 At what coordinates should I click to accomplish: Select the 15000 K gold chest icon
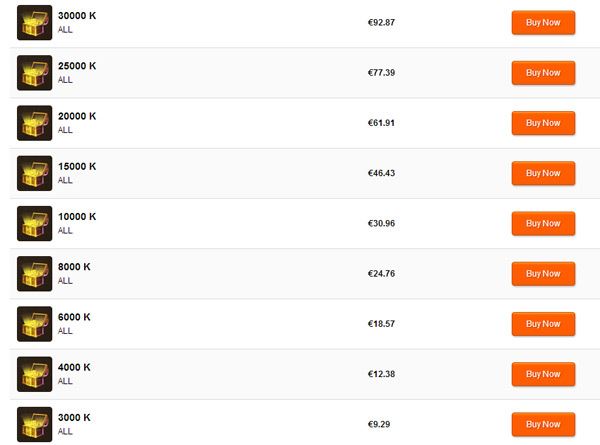[34, 173]
